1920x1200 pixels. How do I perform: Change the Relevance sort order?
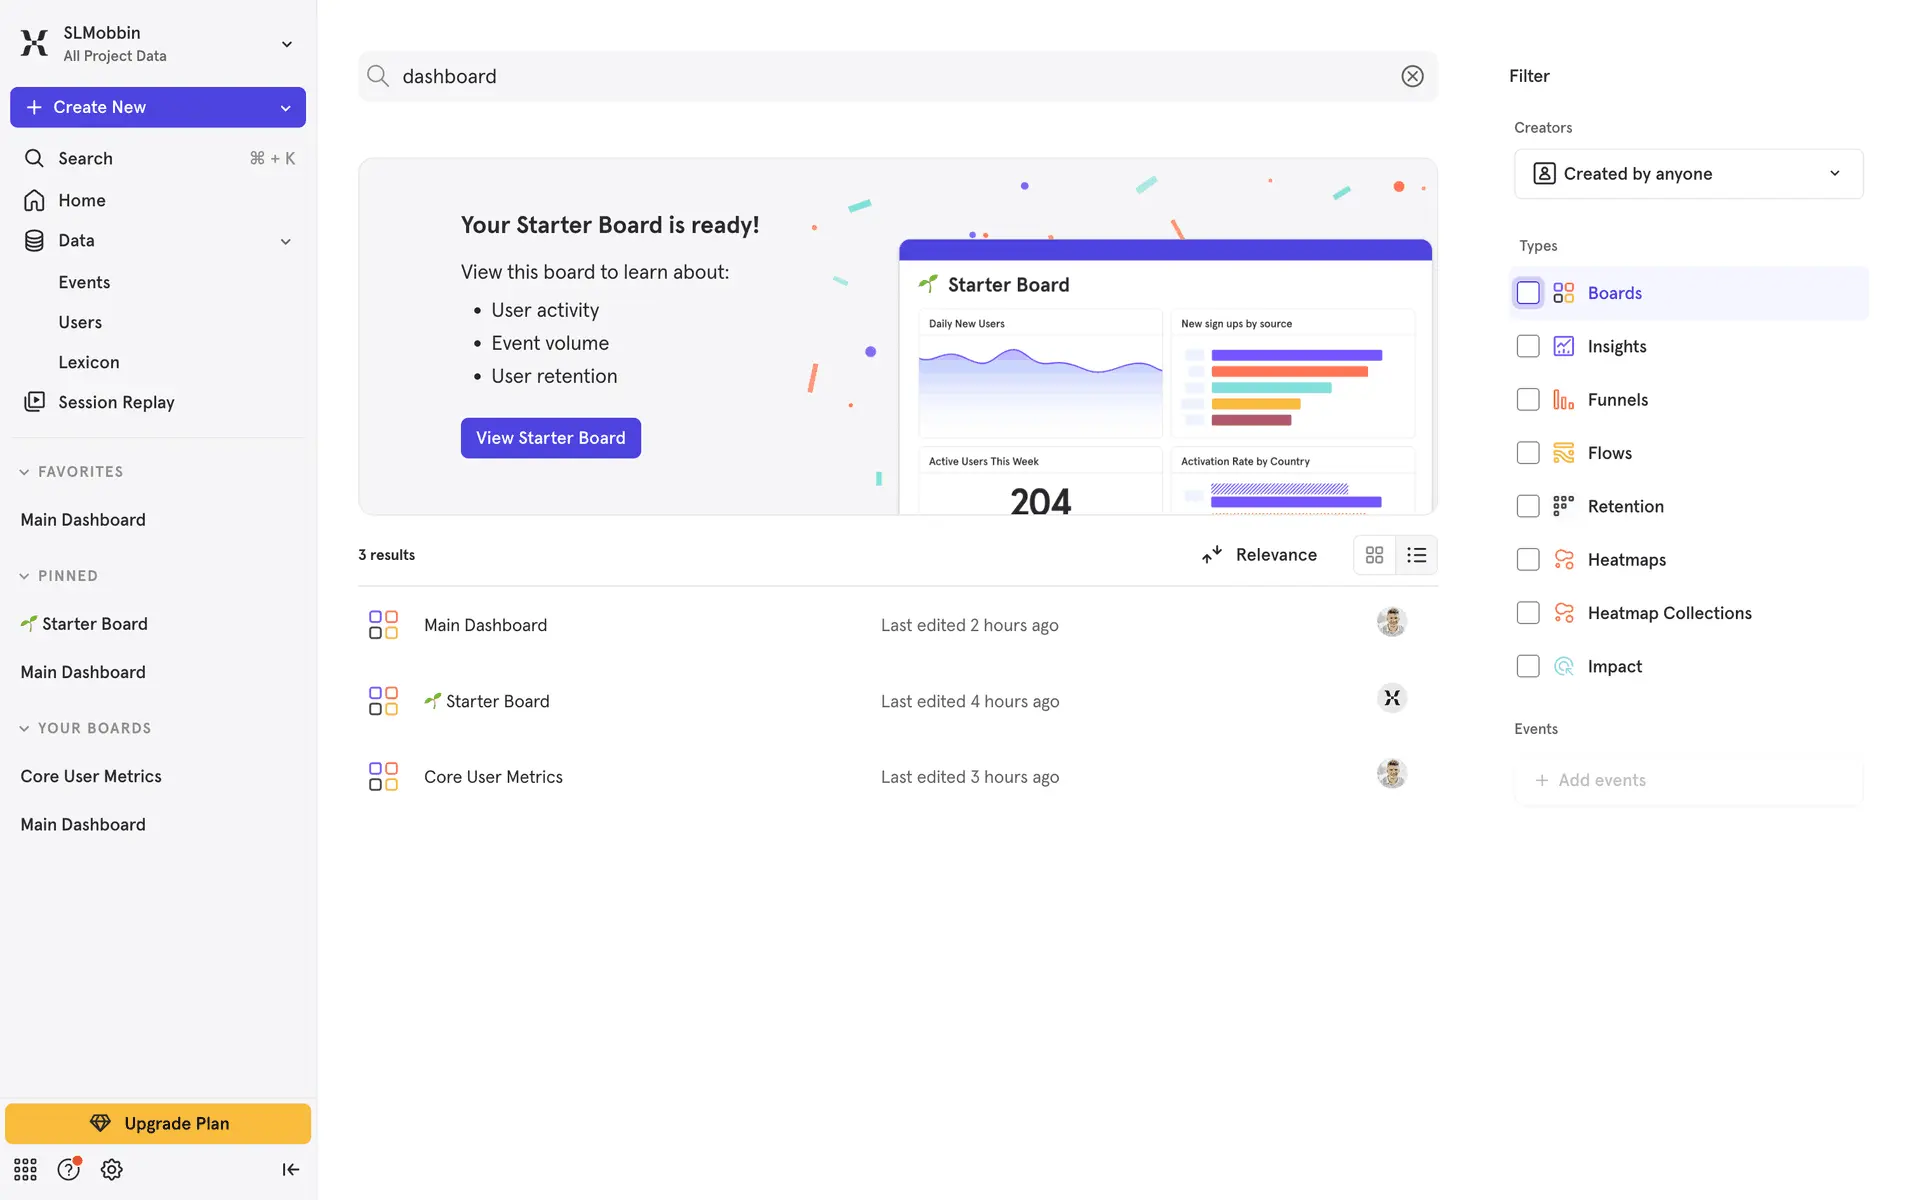(x=1259, y=555)
